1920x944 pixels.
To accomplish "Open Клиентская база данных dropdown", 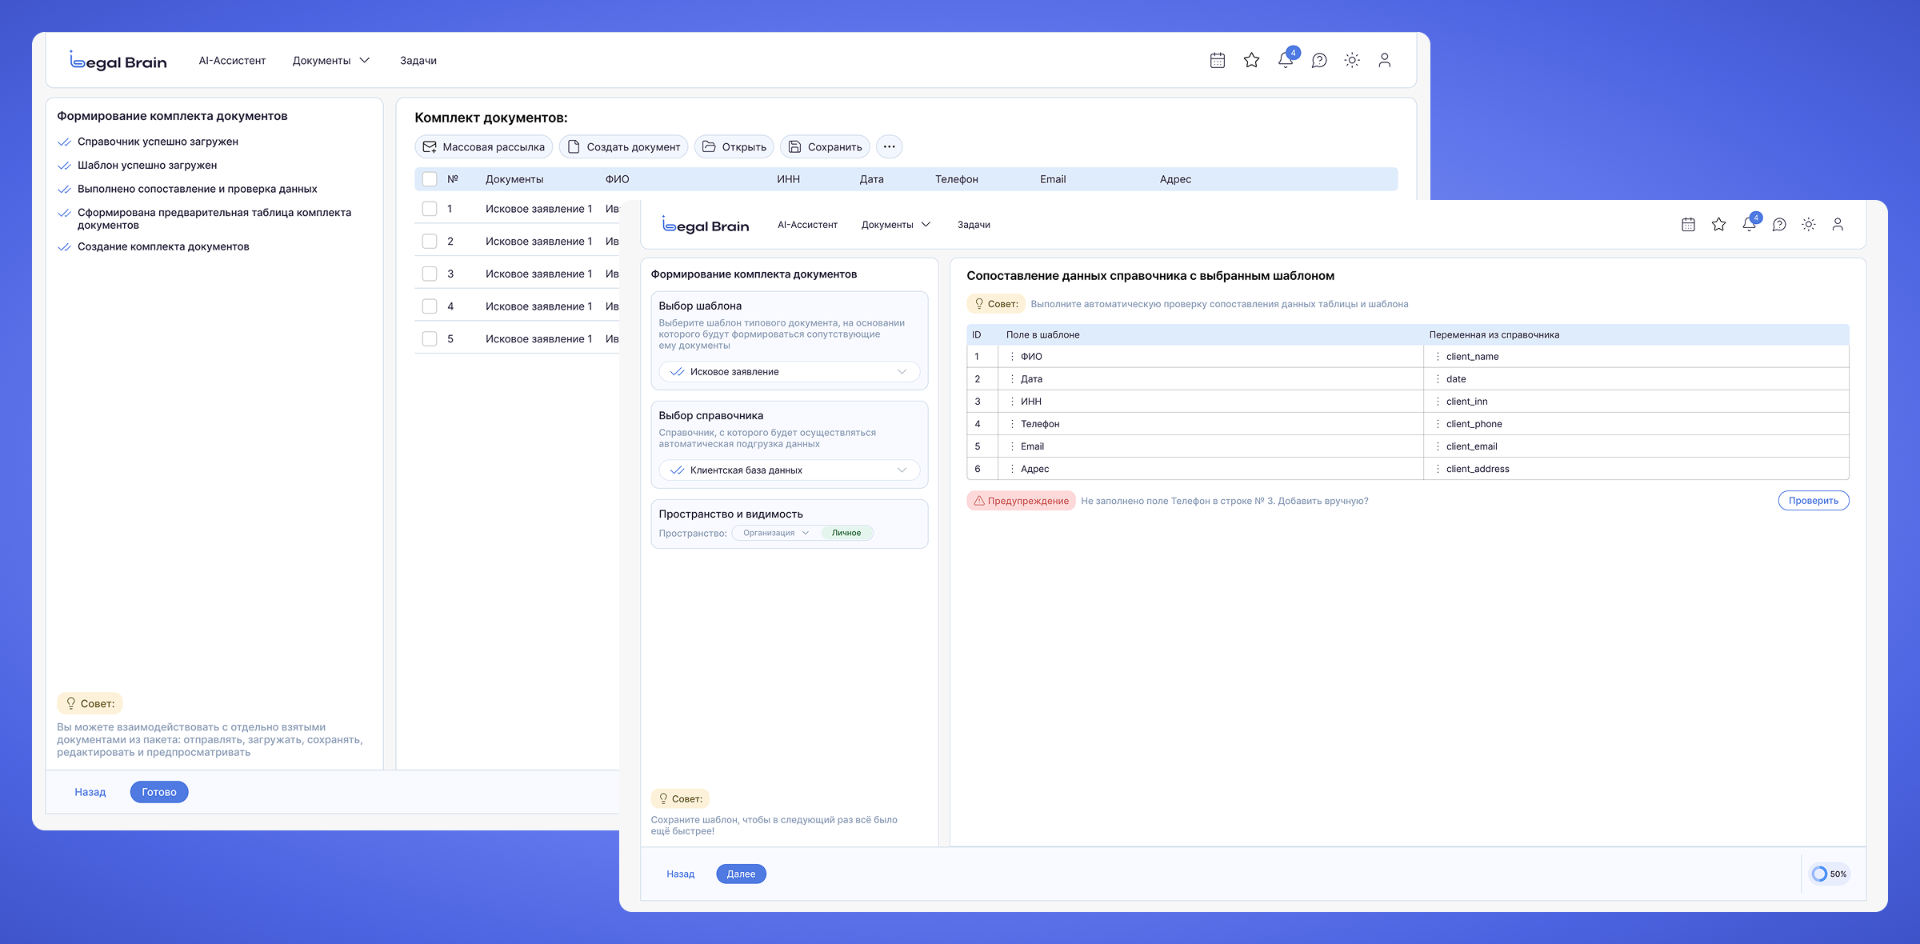I will click(x=789, y=470).
